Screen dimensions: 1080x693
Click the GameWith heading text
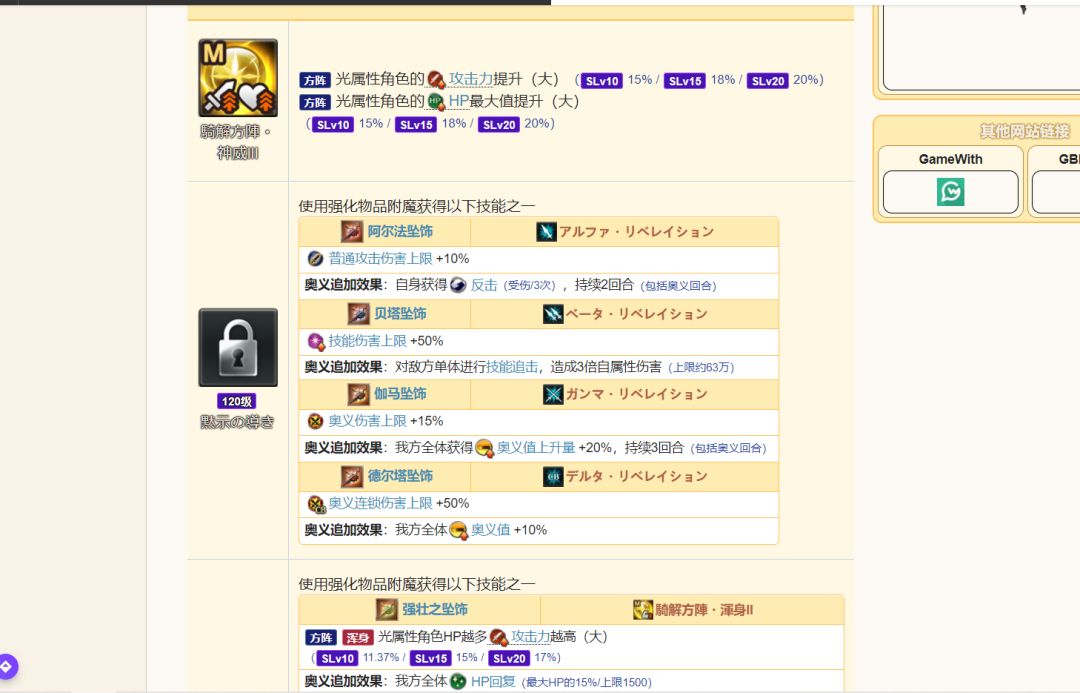(951, 159)
